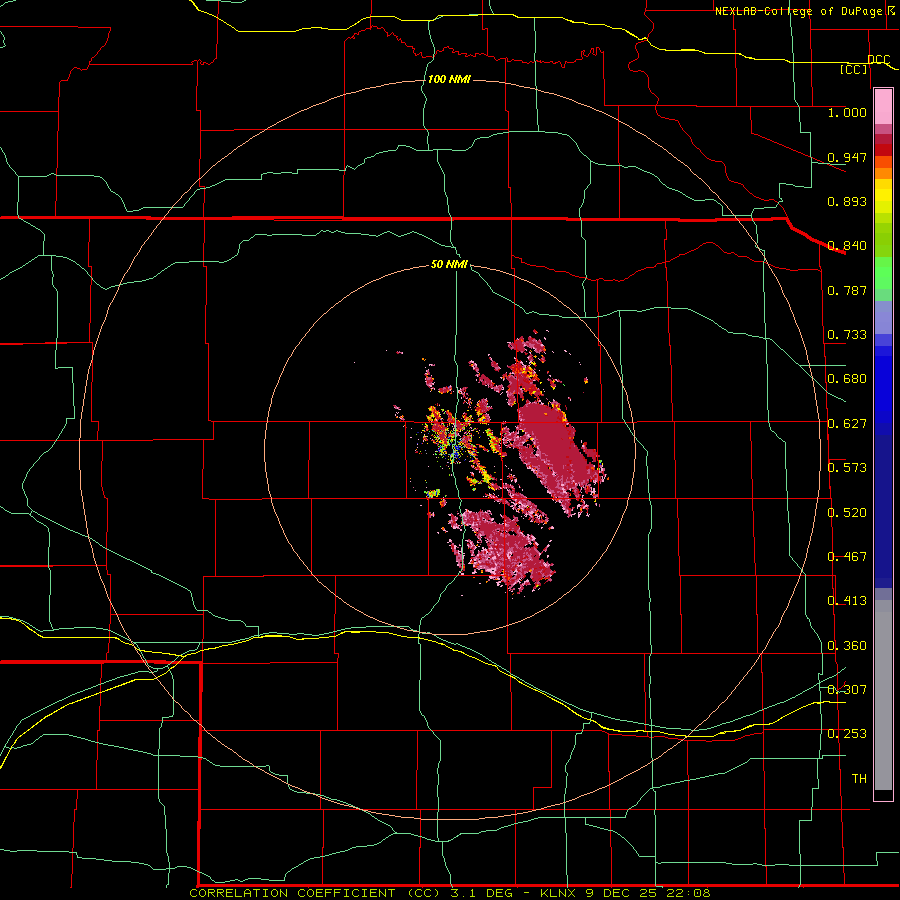Click the gray lower section of color bar
Viewport: 900px width, 900px height.
point(883,695)
